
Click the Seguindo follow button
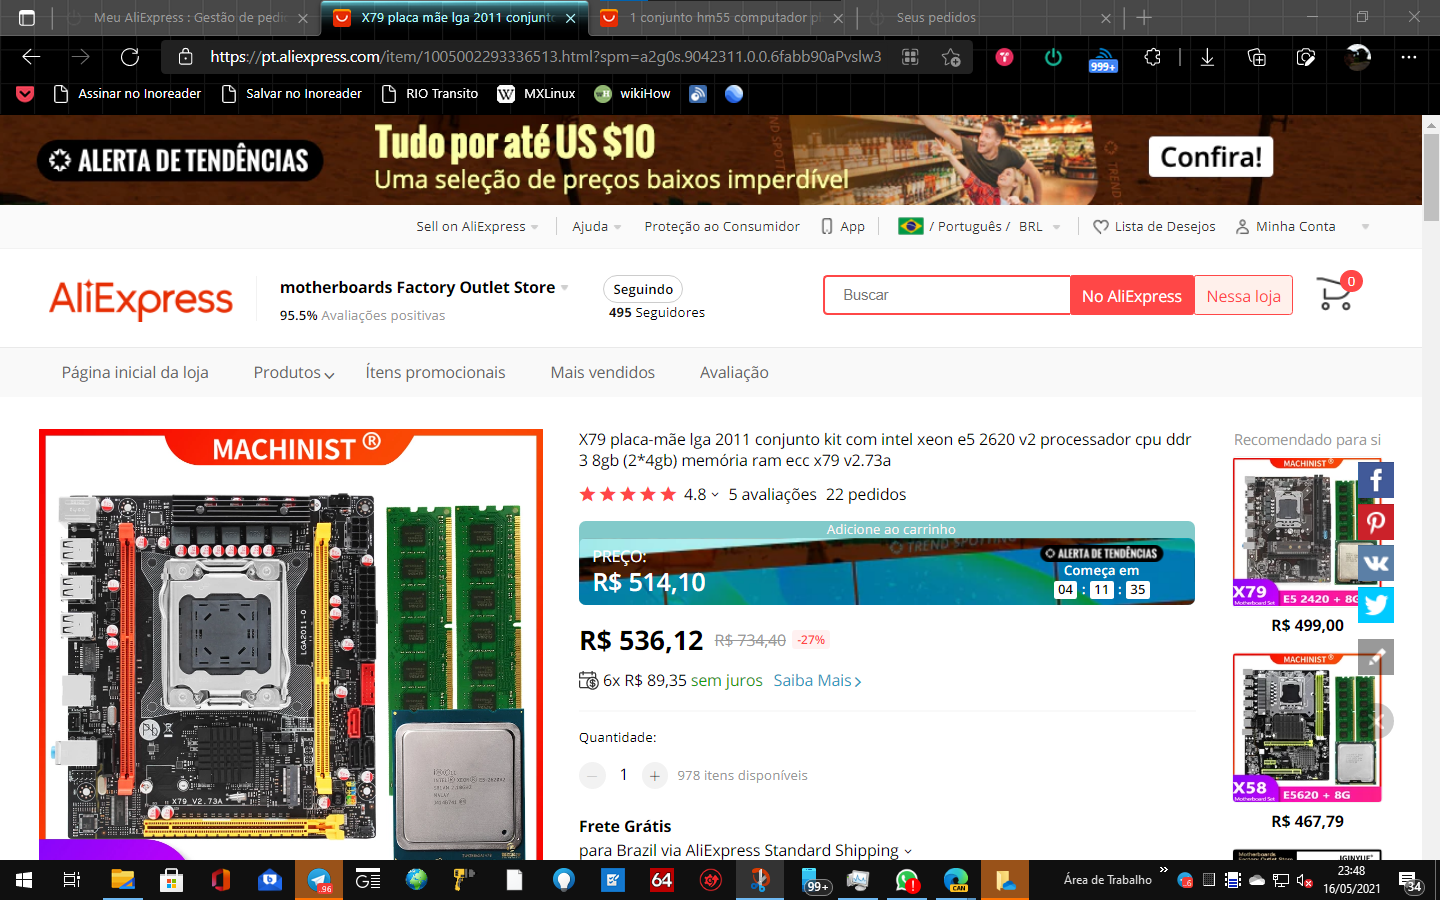[x=643, y=289]
